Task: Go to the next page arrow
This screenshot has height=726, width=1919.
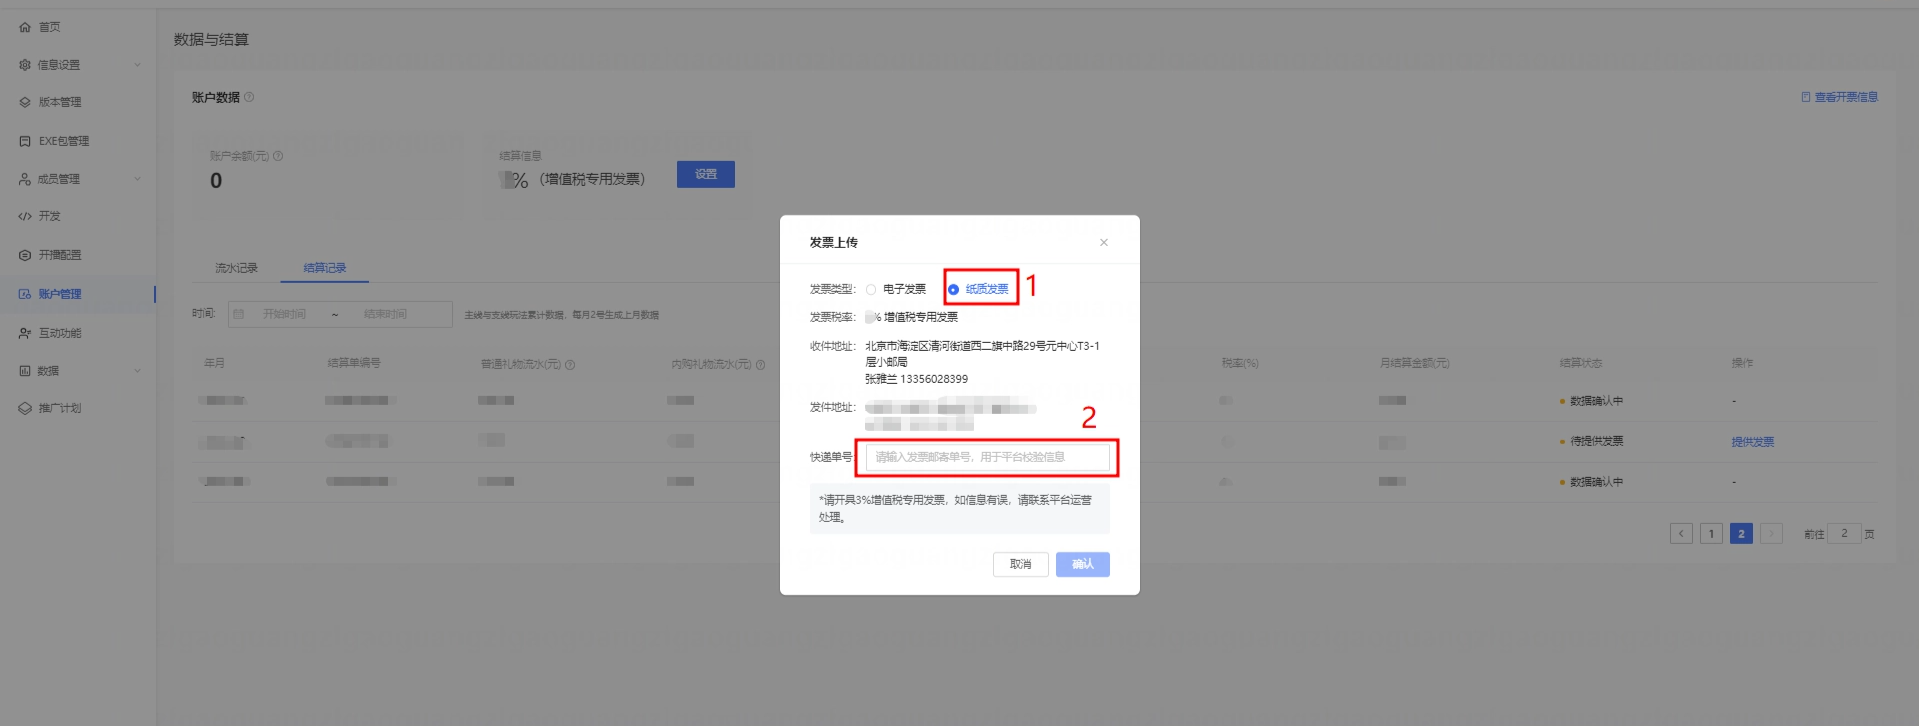Action: [x=1771, y=534]
